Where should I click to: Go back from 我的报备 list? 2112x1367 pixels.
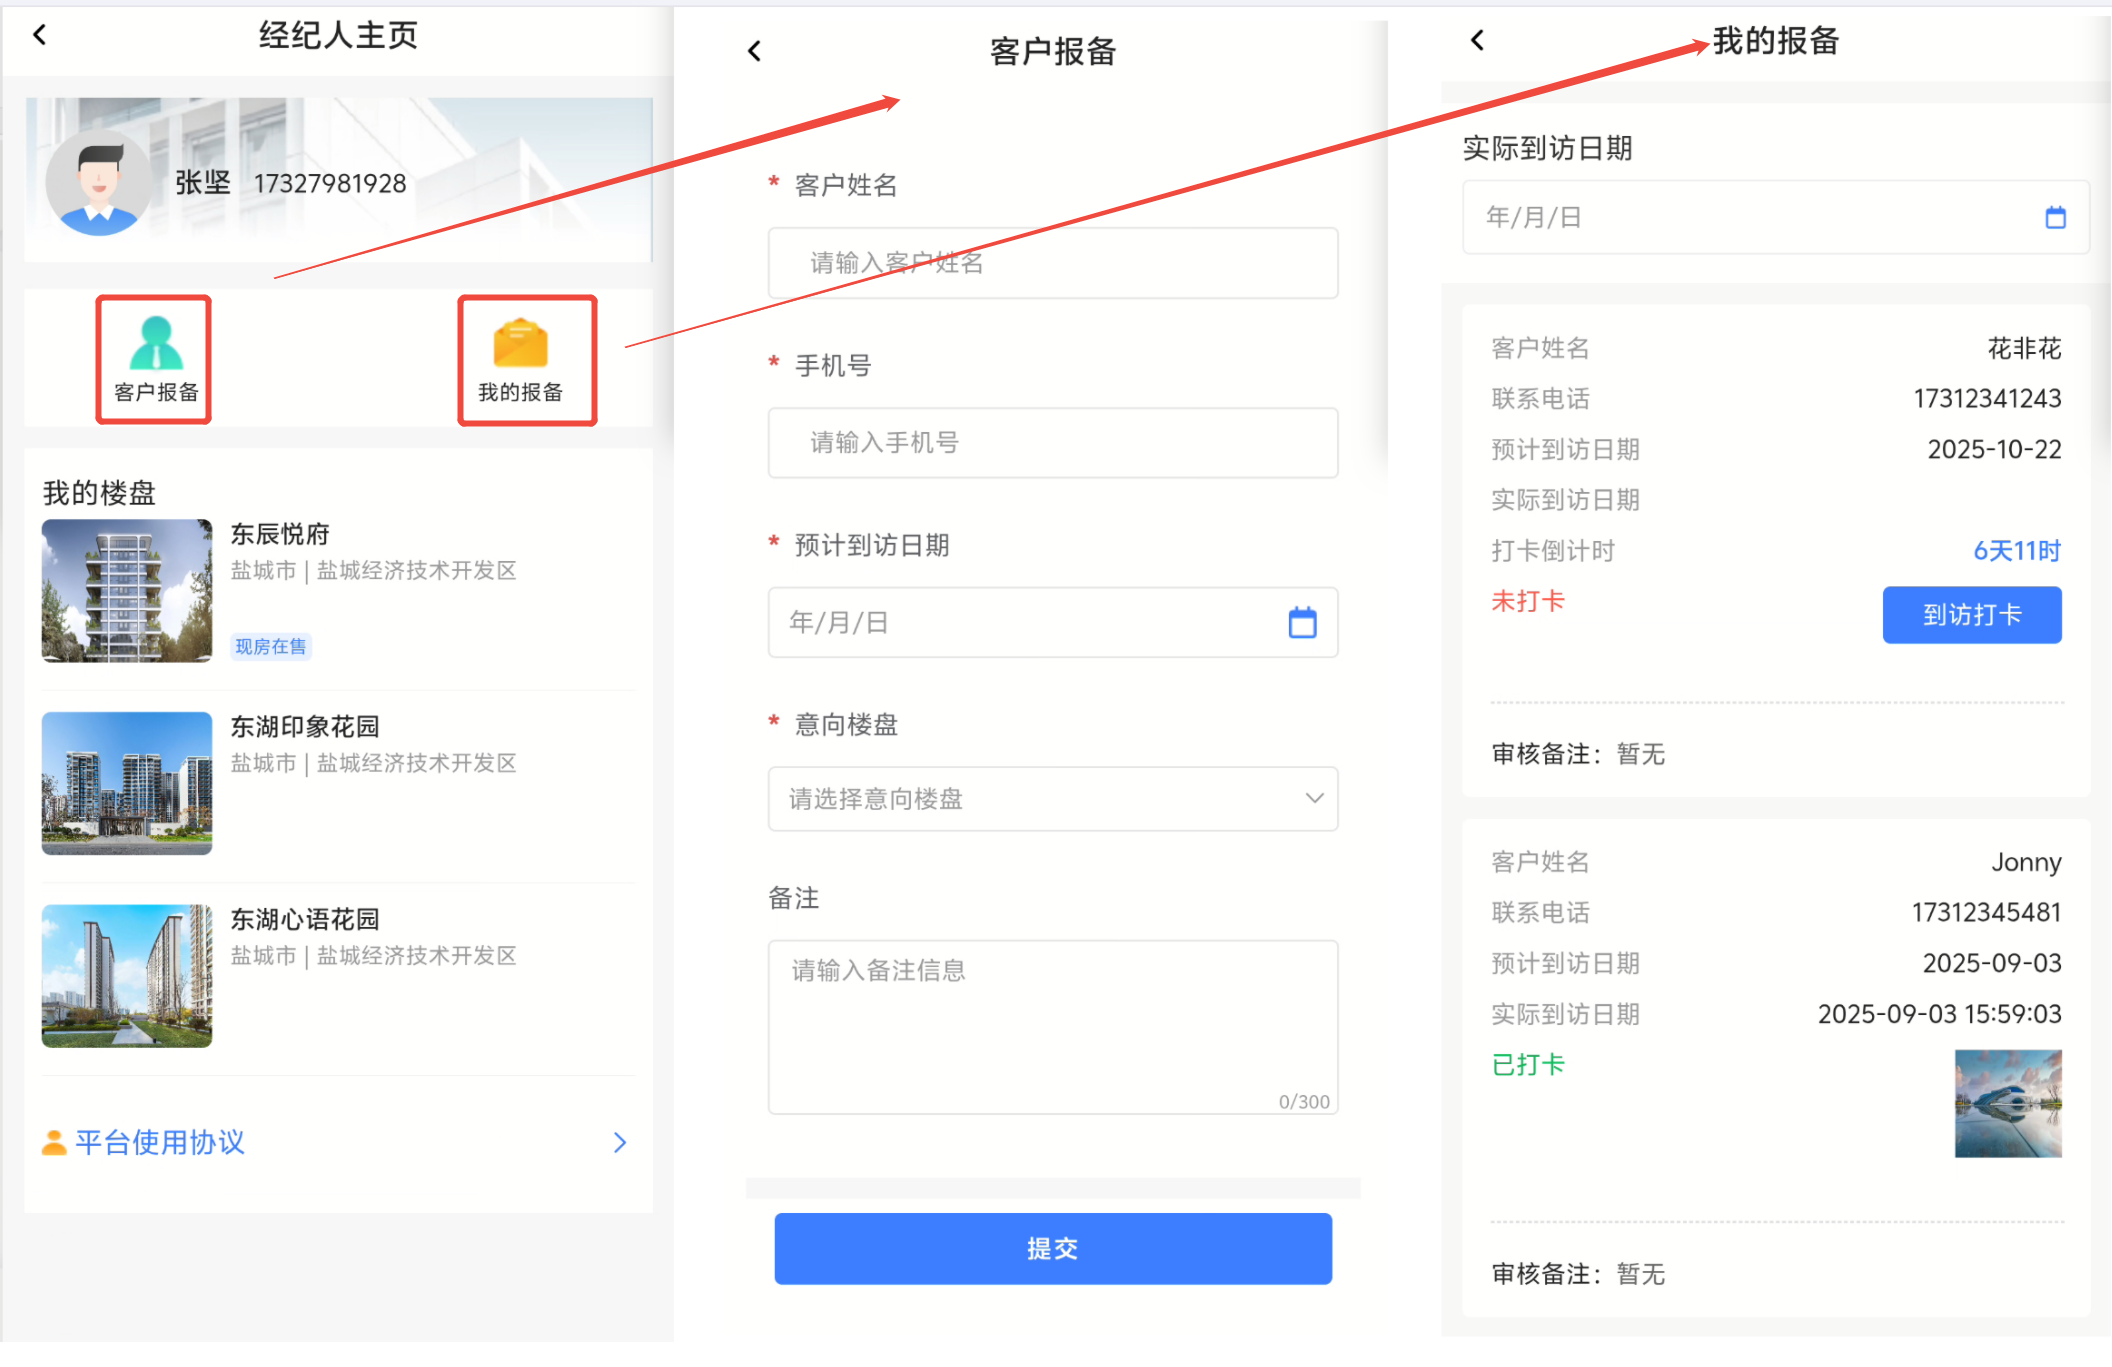pos(1477,41)
